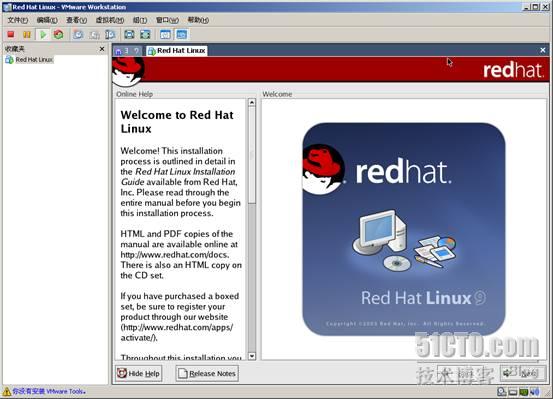Open the 文件(F) menu

pos(18,20)
